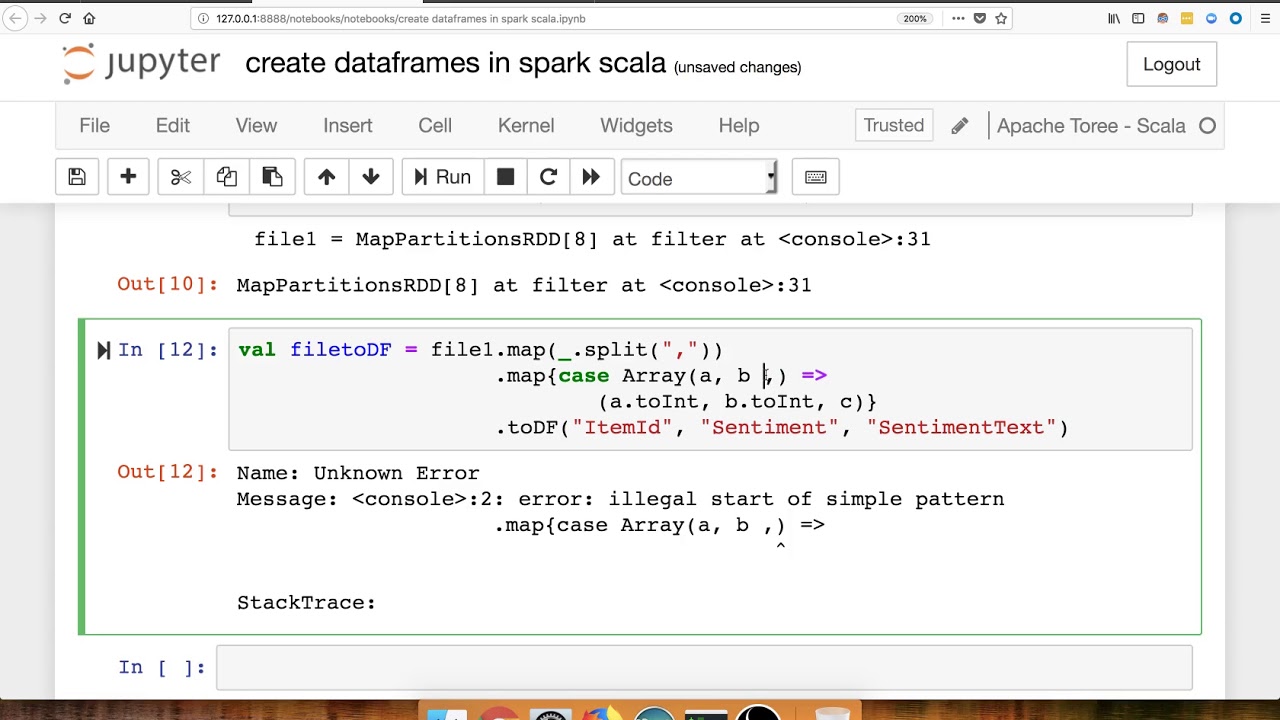Image resolution: width=1280 pixels, height=720 pixels.
Task: Click 'illegal start of simple pattern' message
Action: coord(807,499)
